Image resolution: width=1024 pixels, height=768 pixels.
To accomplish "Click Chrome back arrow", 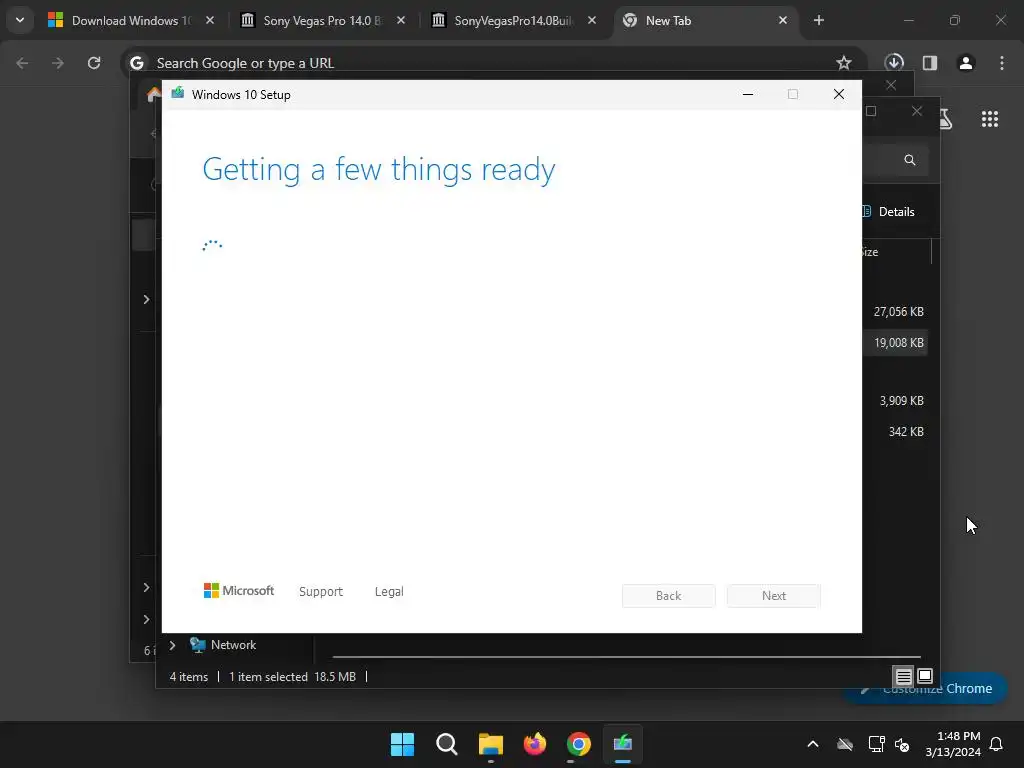I will click(x=22, y=63).
